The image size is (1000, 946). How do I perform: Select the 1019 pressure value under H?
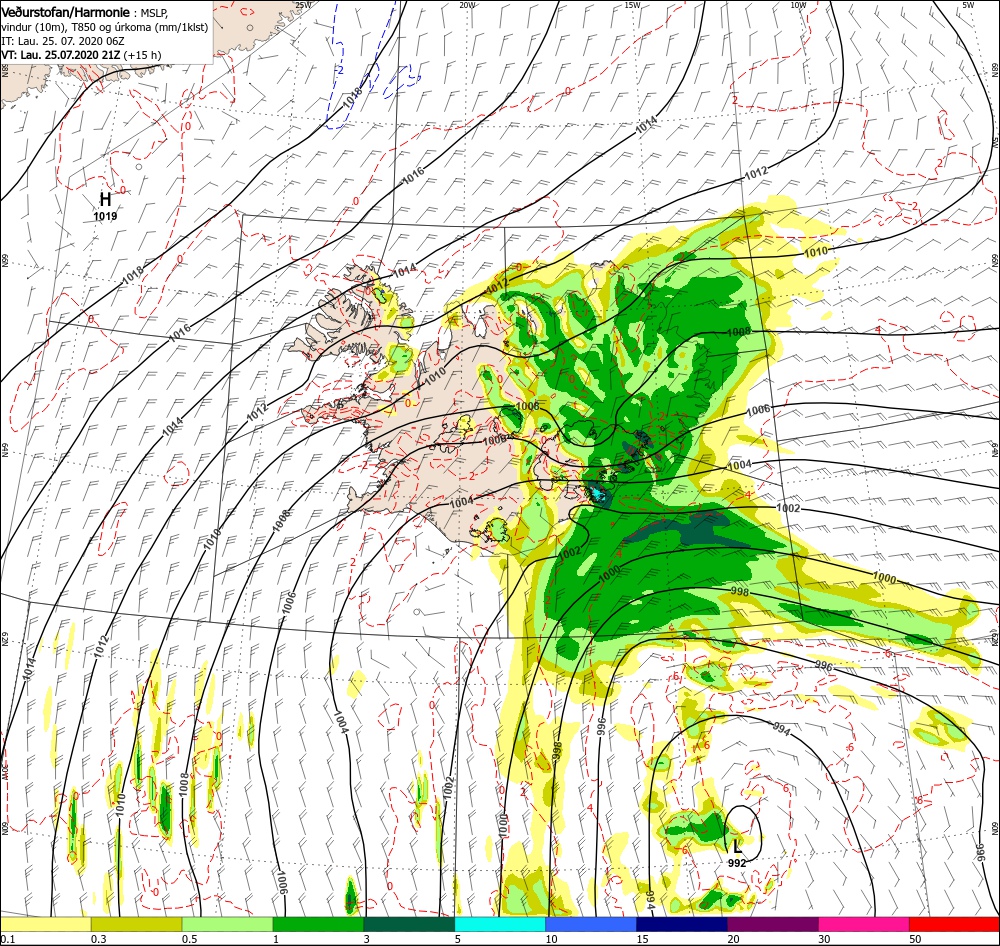(105, 216)
